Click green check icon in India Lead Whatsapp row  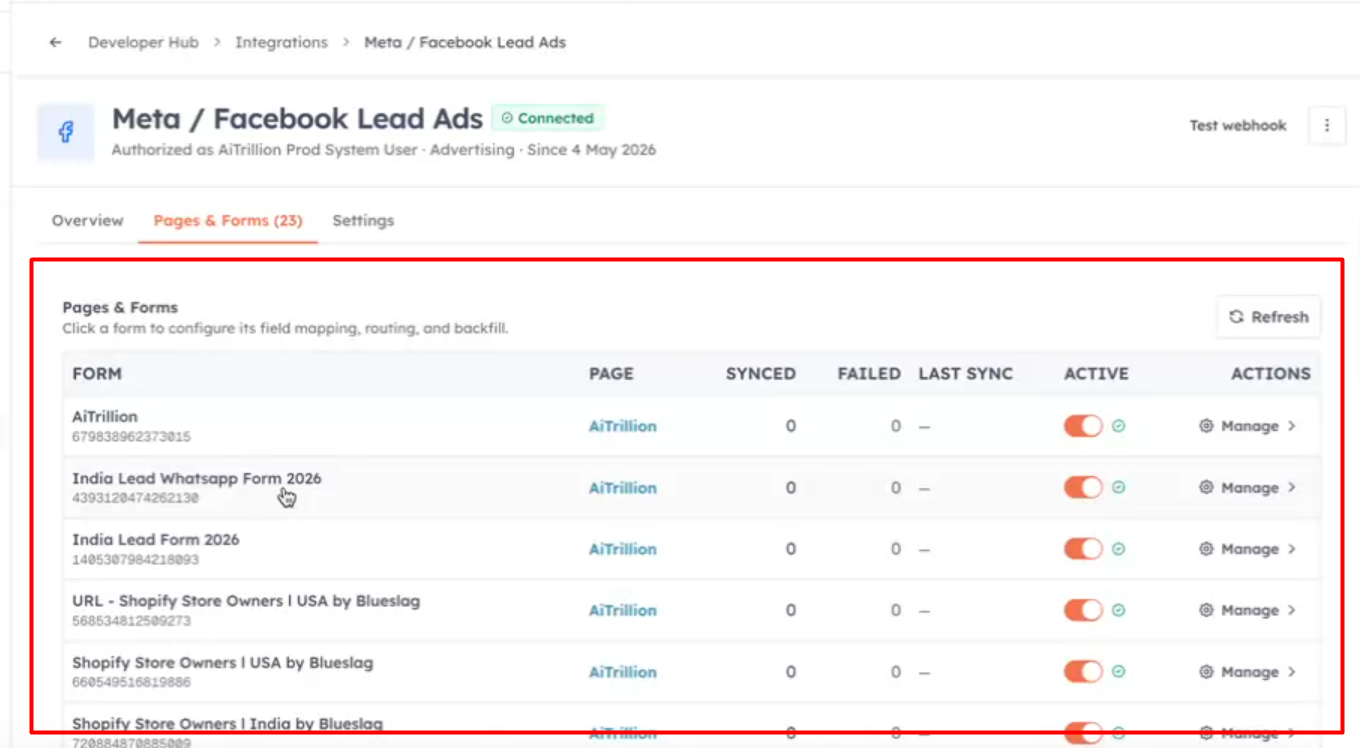[x=1119, y=487]
